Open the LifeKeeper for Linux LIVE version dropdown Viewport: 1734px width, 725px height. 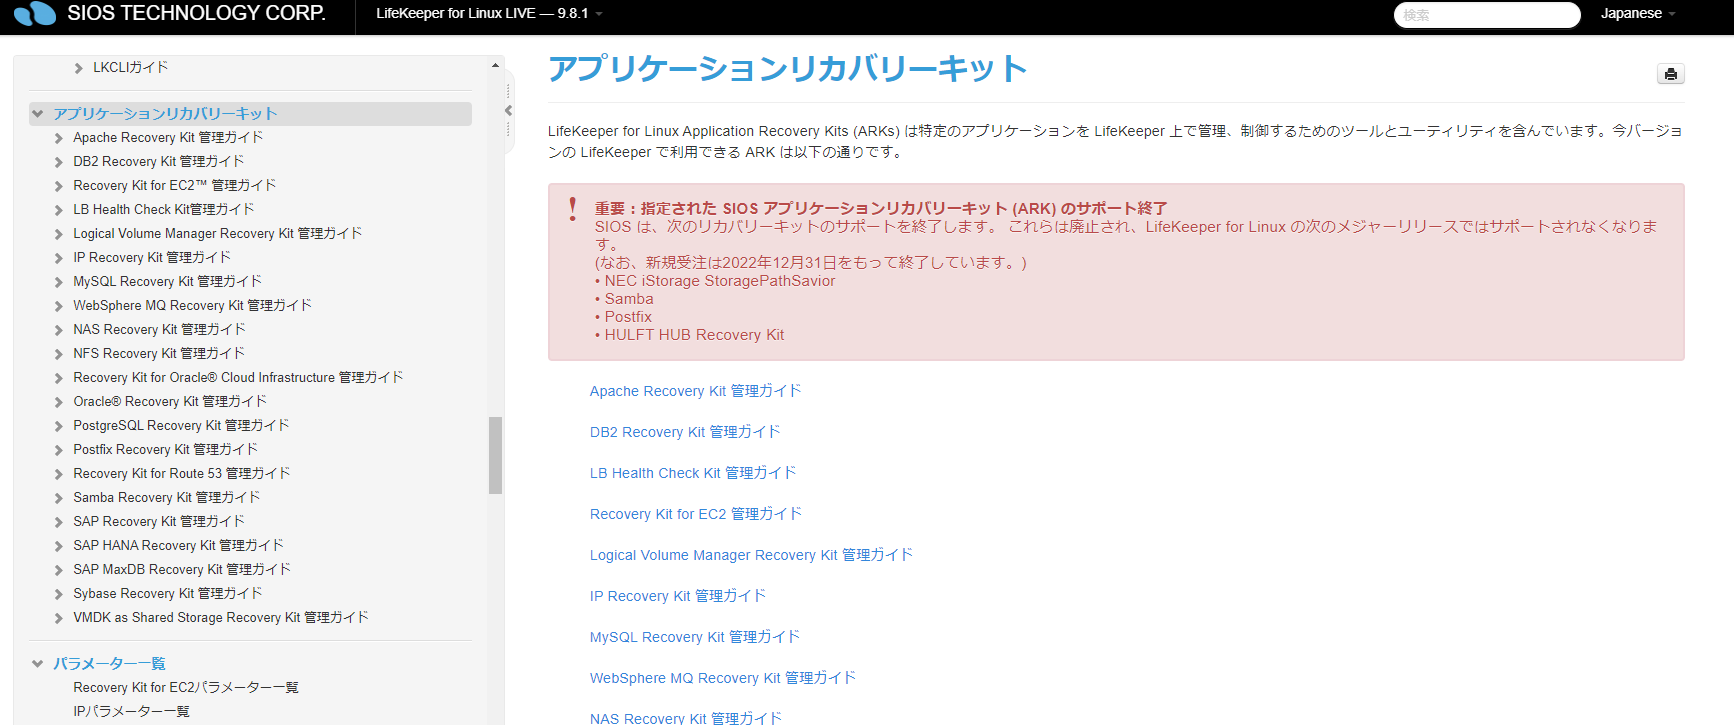(x=489, y=13)
